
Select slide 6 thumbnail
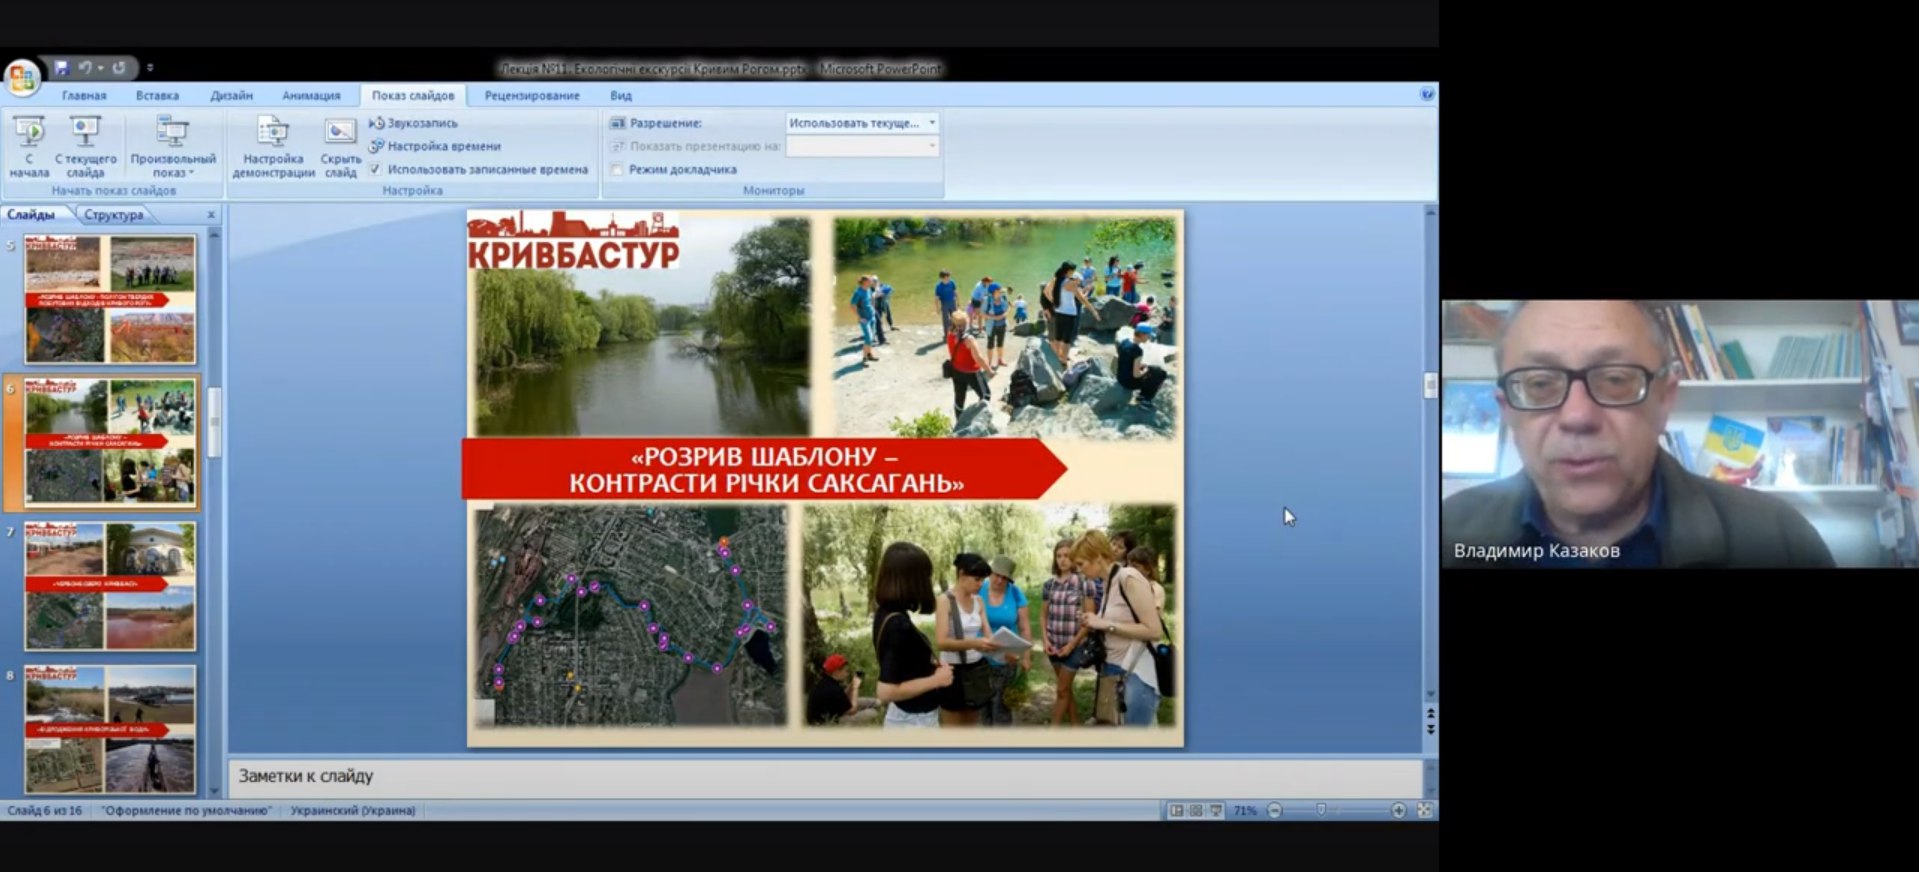click(x=110, y=442)
